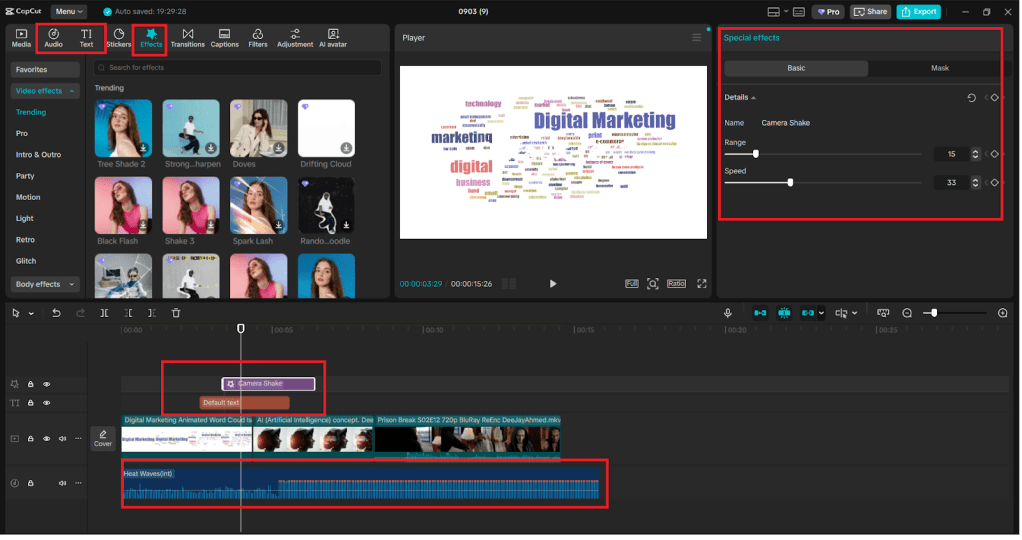Click the Export button
This screenshot has width=1022, height=540.
[x=918, y=12]
